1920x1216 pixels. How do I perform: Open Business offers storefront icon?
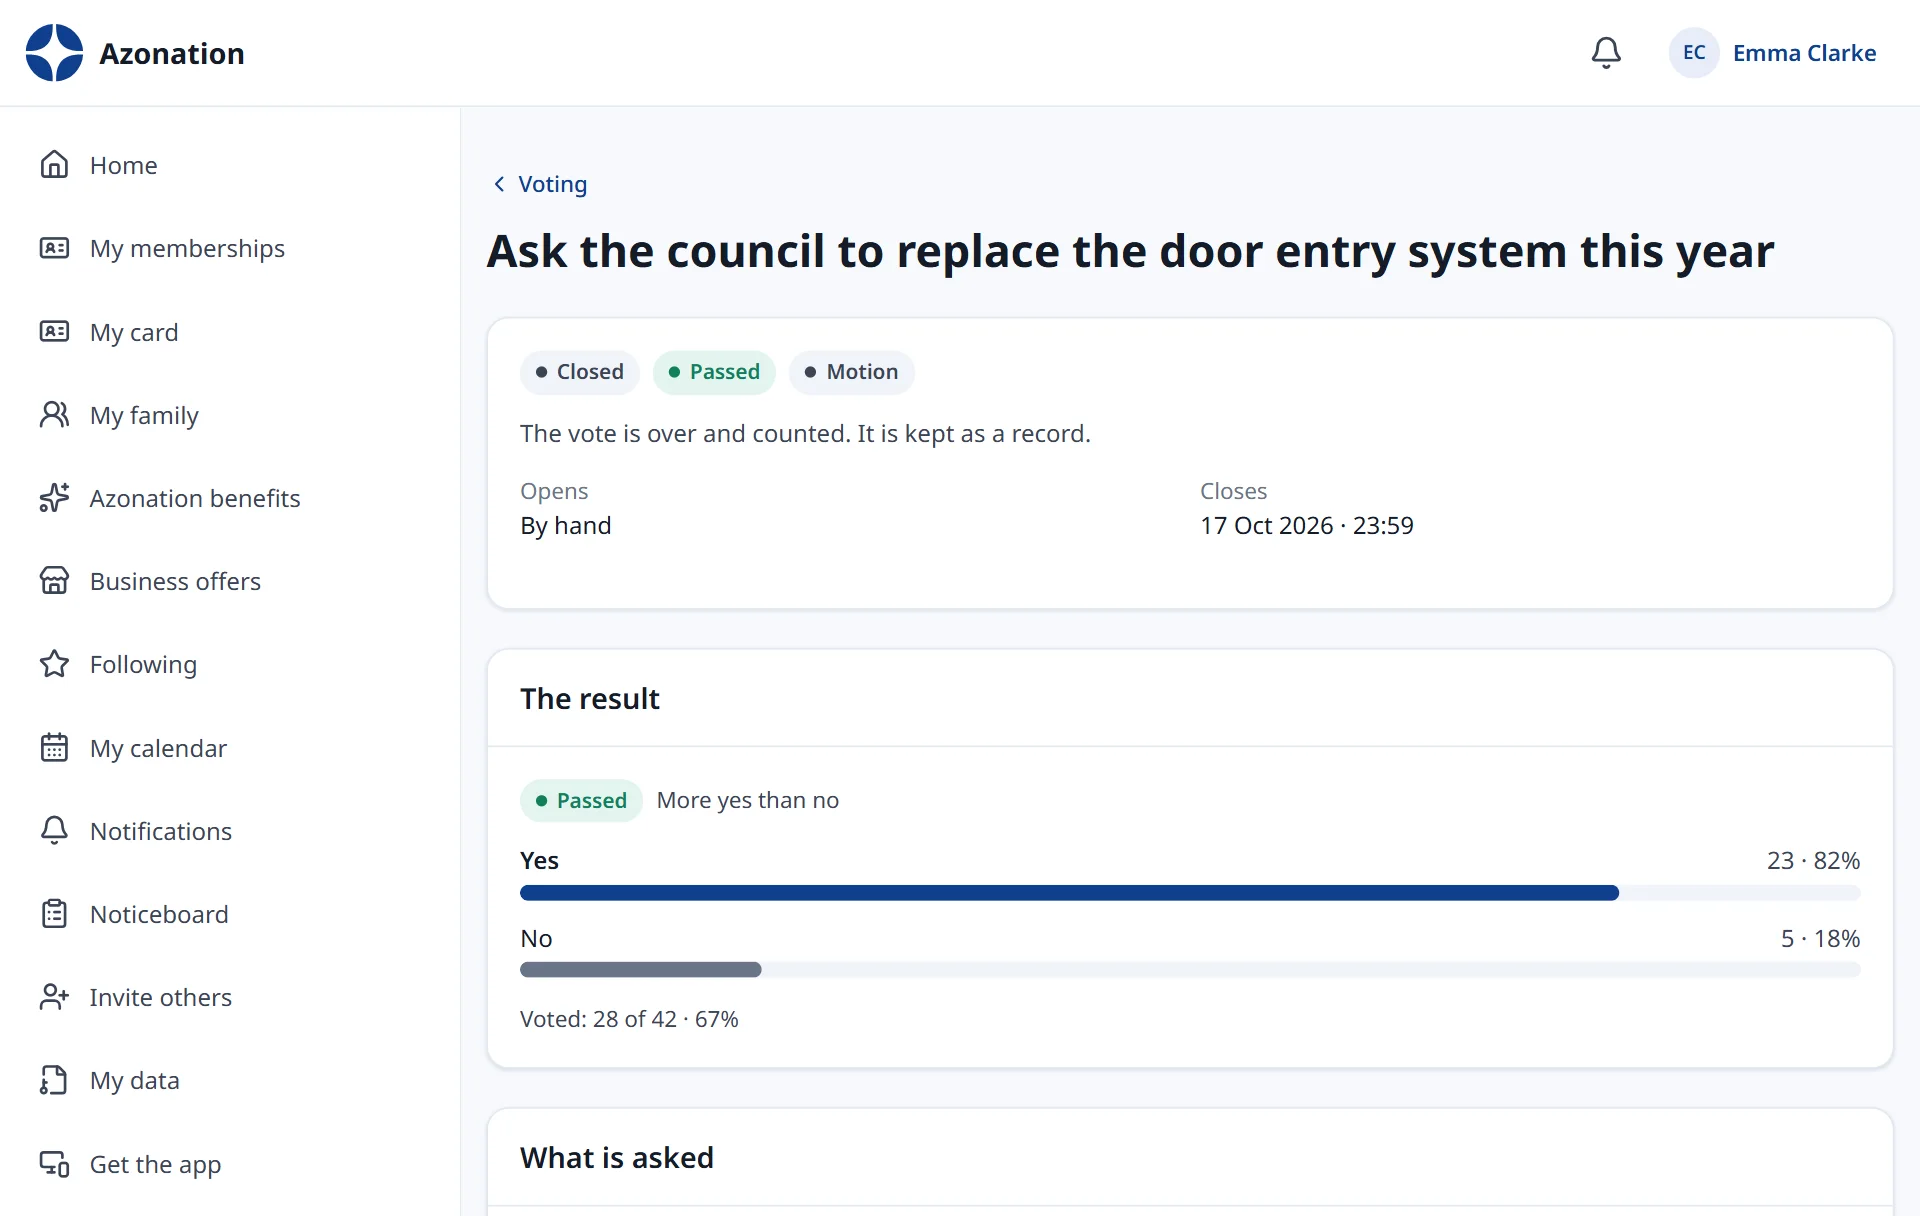(54, 581)
